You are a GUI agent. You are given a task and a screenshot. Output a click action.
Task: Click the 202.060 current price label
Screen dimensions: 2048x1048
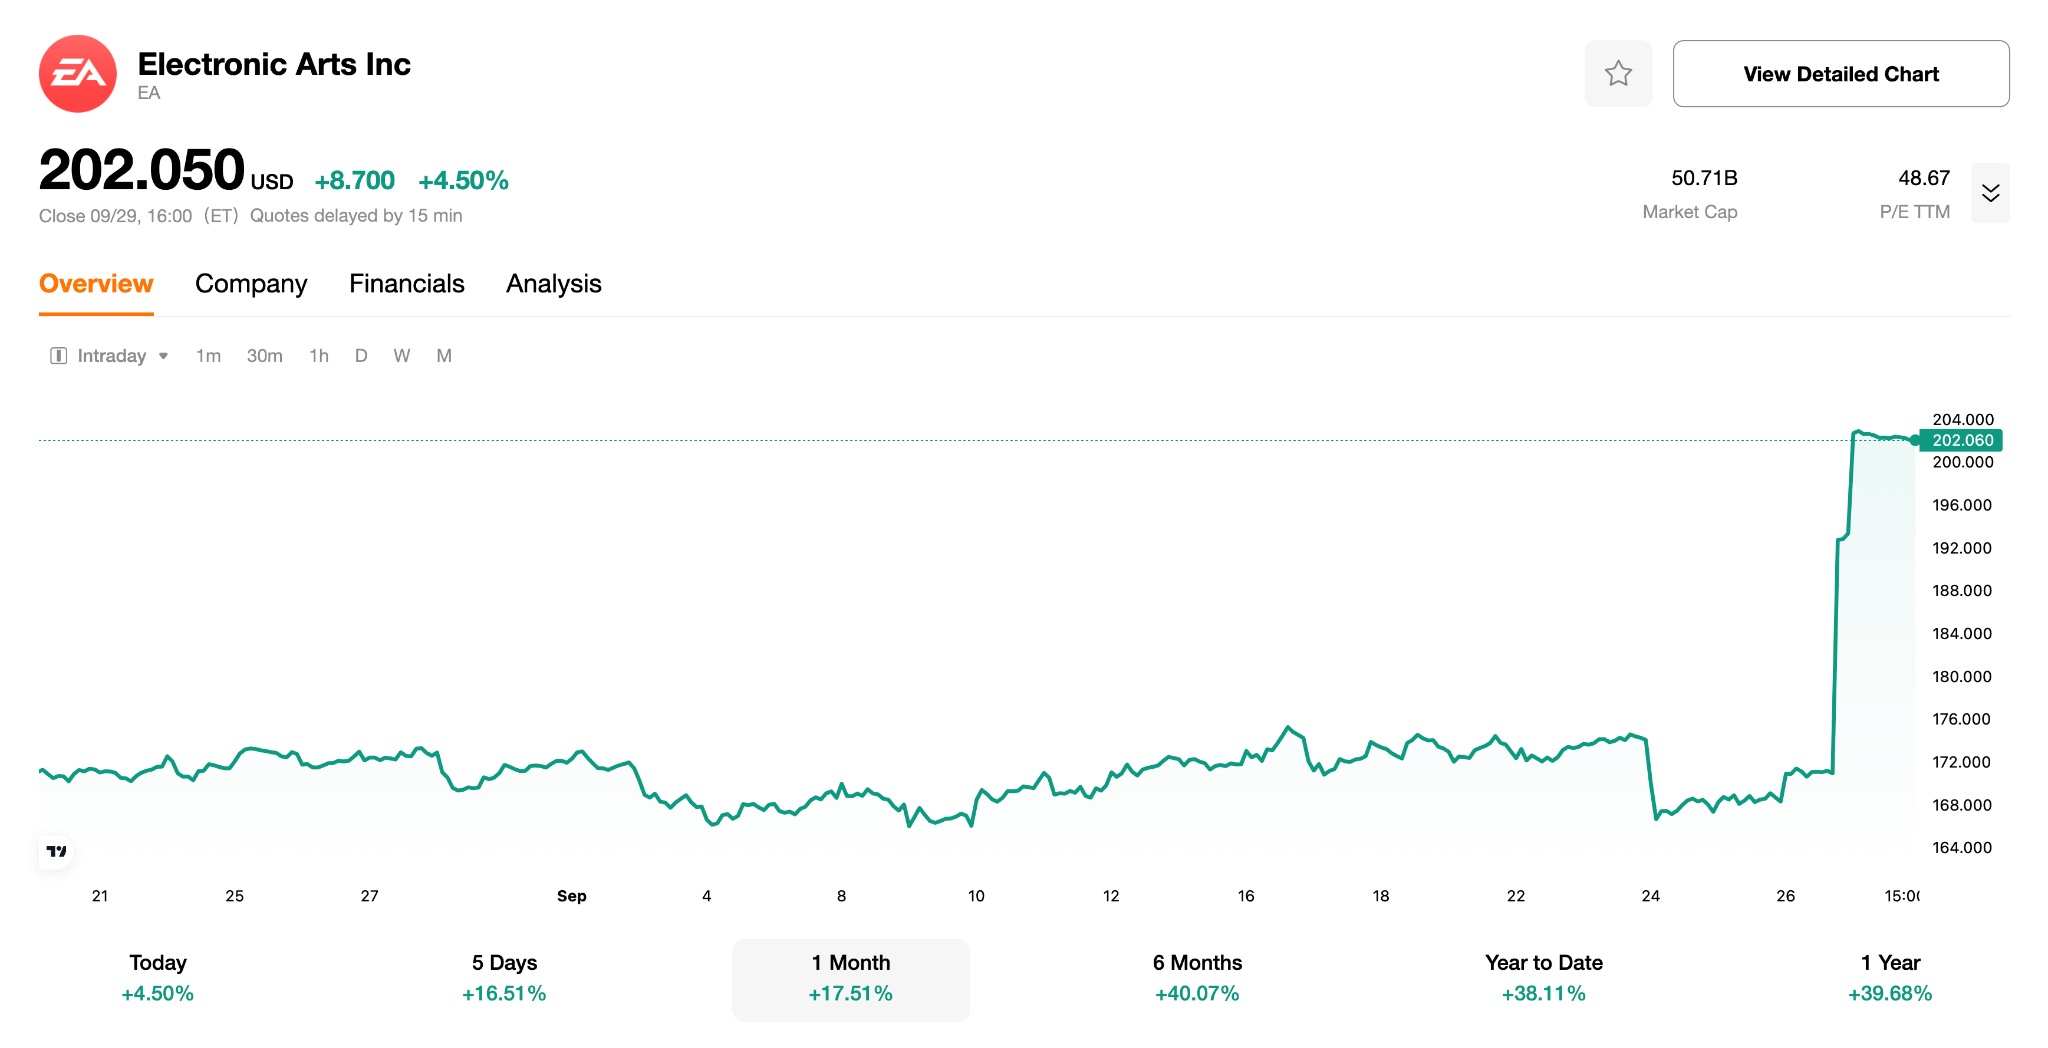(1962, 440)
